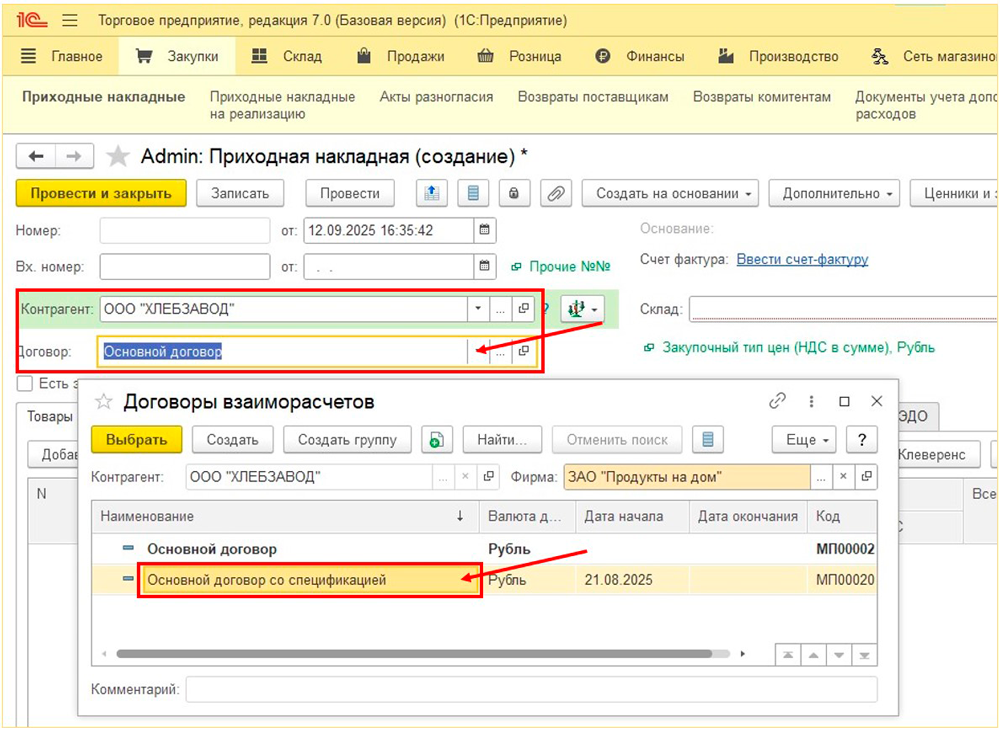Viewport: 1000px width, 730px height.
Task: Click the copy contract icon next to Создать группу
Action: coord(434,439)
